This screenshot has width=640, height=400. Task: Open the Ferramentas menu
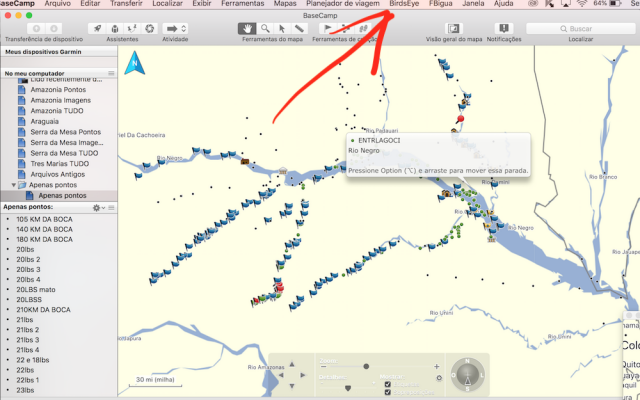click(242, 4)
